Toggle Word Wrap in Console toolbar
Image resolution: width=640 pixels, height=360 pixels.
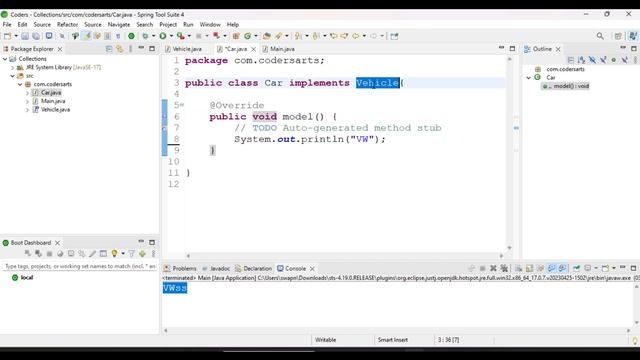click(x=540, y=268)
